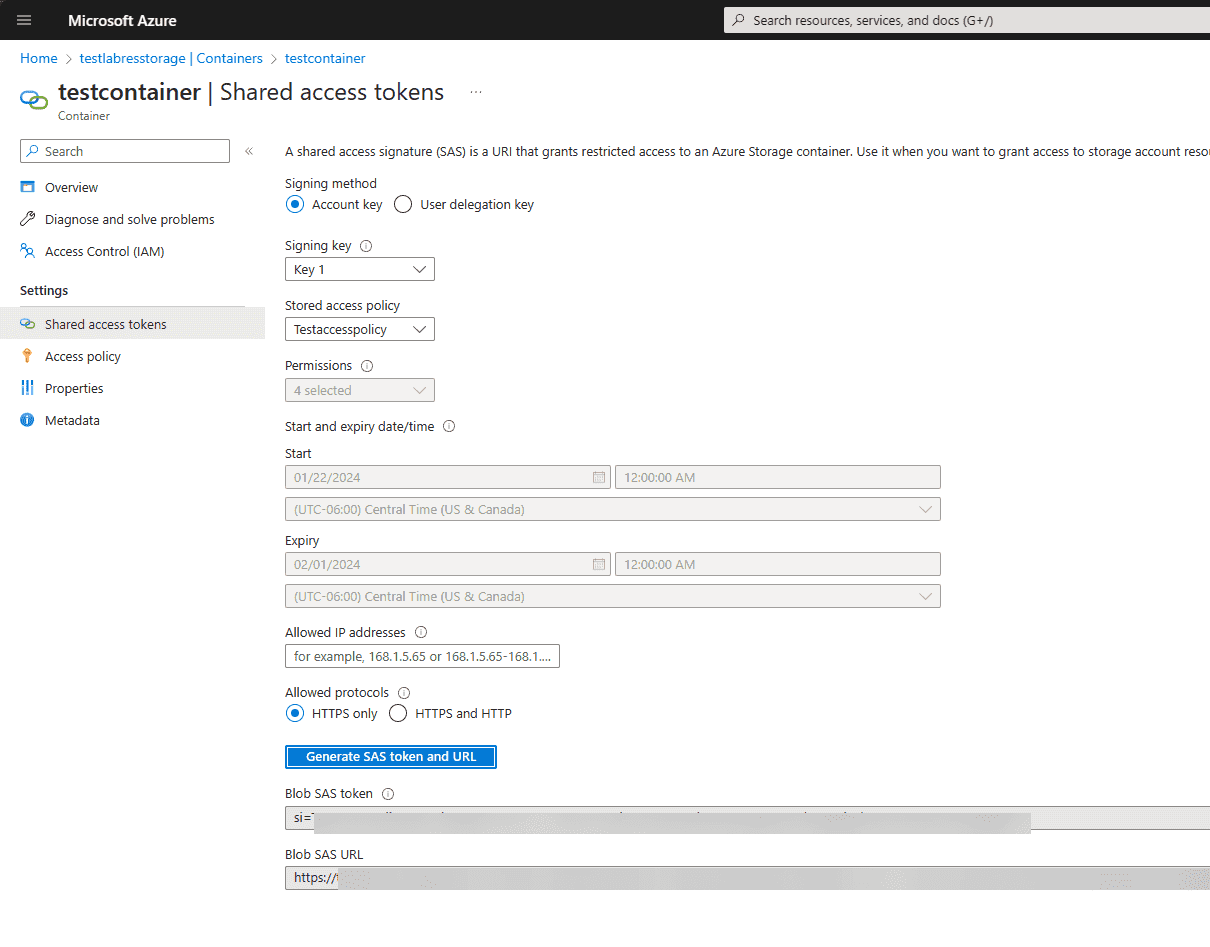Open the Start time zone dropdown
Viewport: 1210px width, 947px height.
613,509
